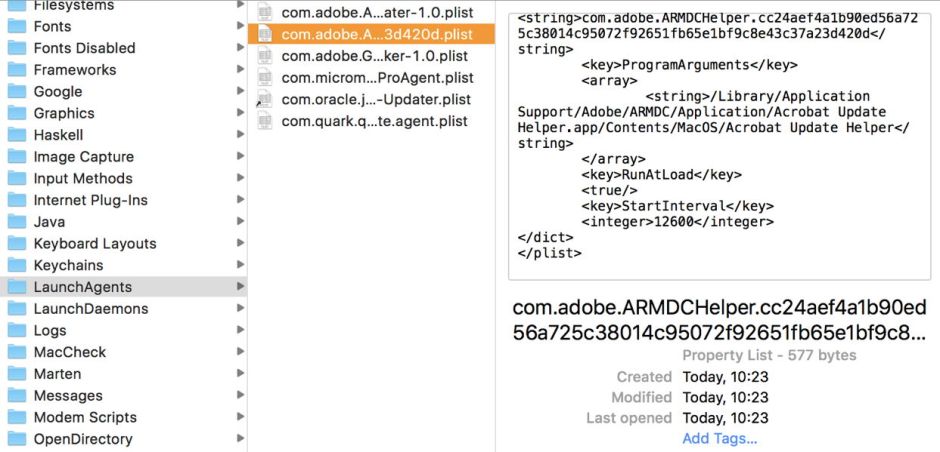The height and width of the screenshot is (452, 940).
Task: Expand the Fonts folder arrow
Action: (240, 26)
